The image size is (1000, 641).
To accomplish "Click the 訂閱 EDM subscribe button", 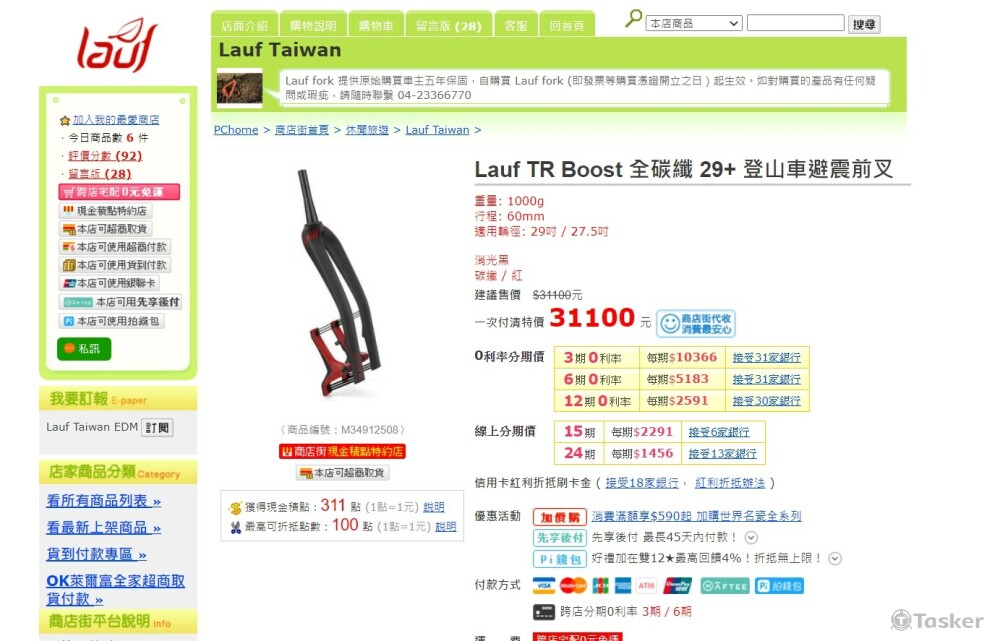I will point(158,427).
